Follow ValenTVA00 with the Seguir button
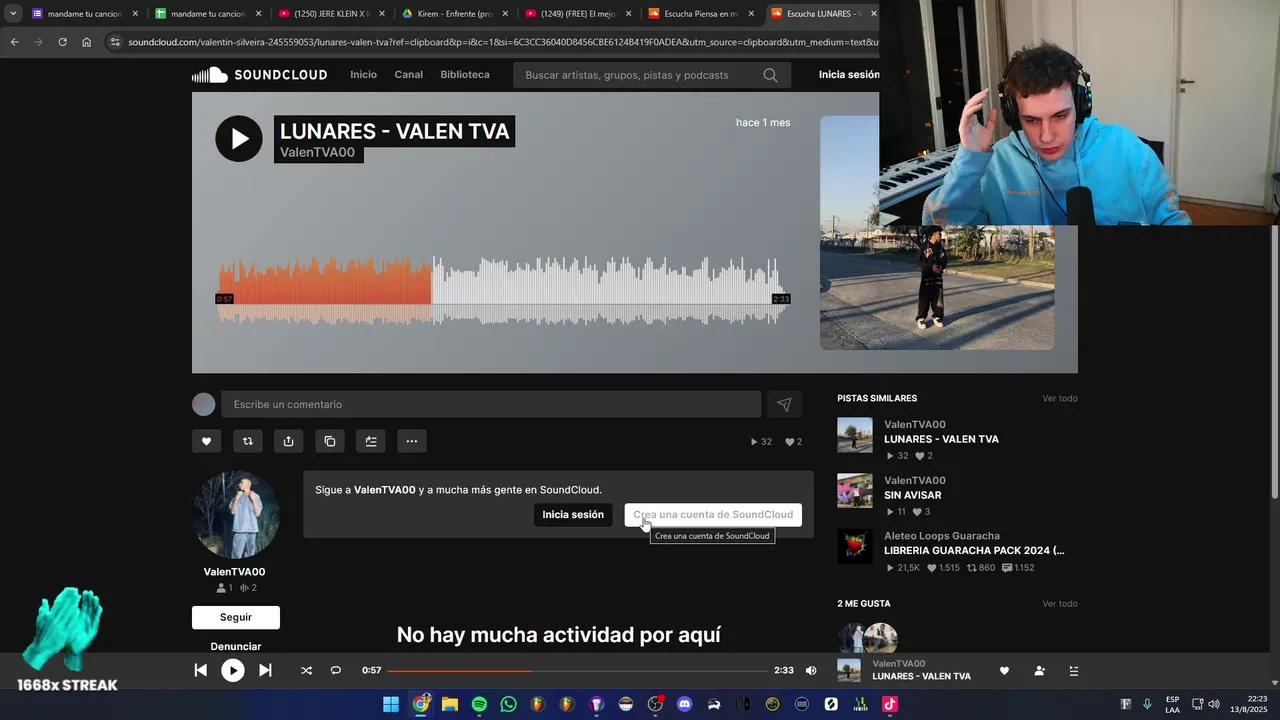 [236, 617]
